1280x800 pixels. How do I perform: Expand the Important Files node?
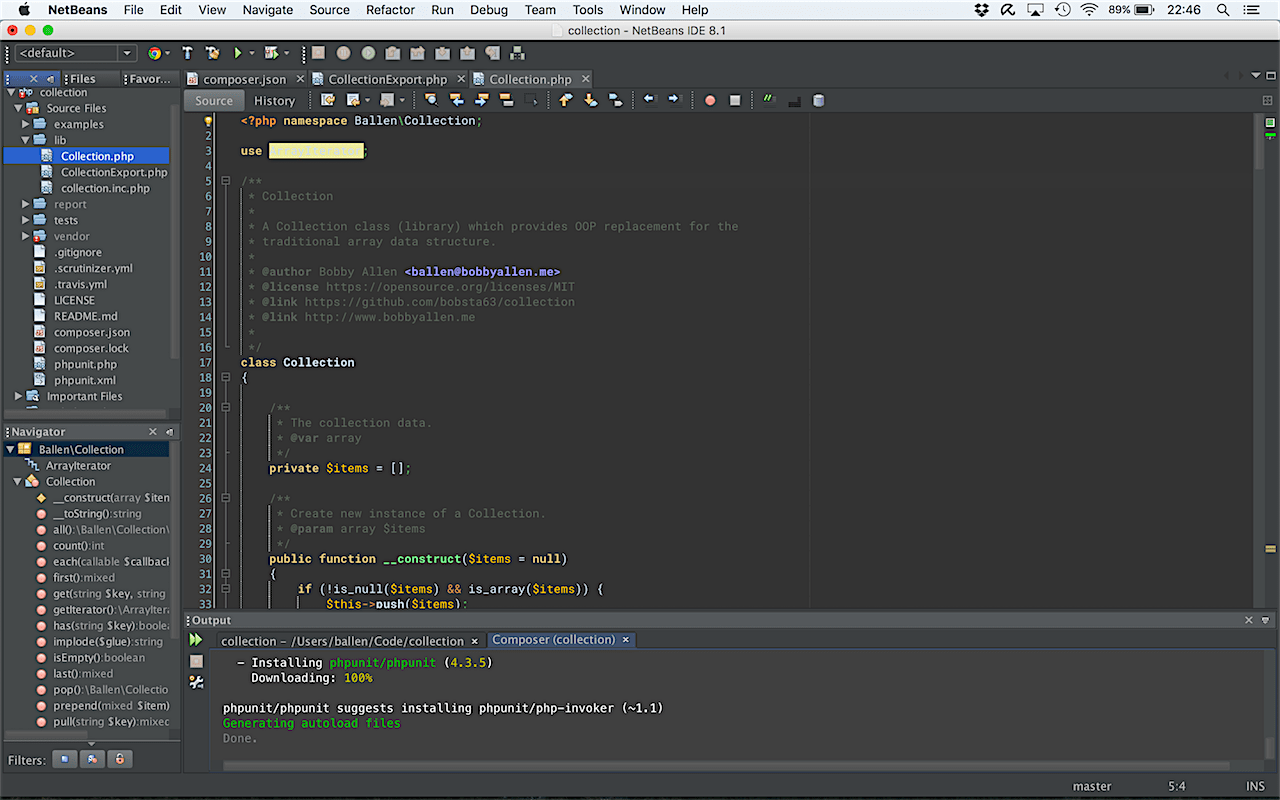(x=18, y=396)
